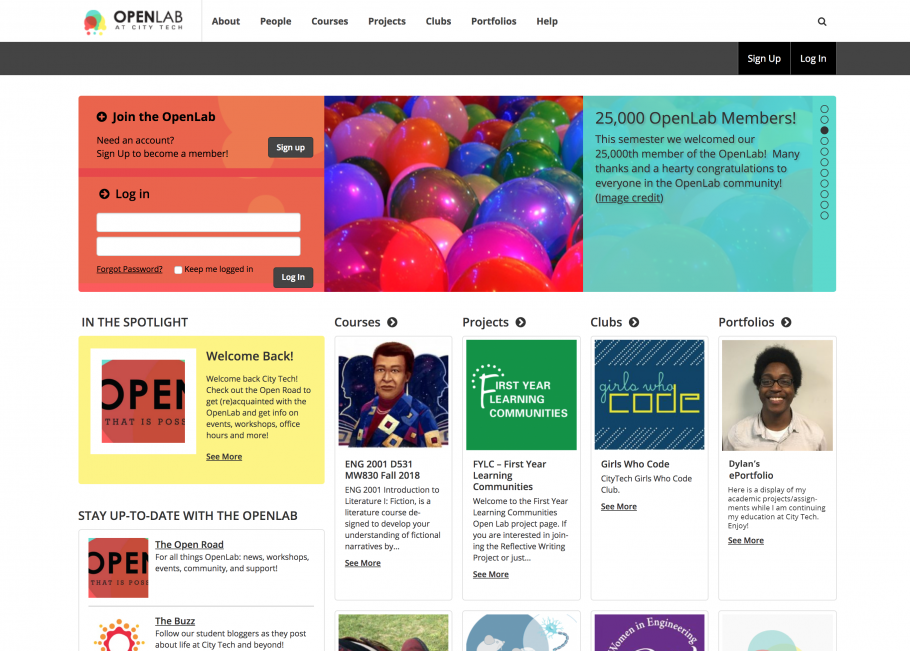Open the Image credit link
This screenshot has height=651, width=910.
[x=629, y=198]
